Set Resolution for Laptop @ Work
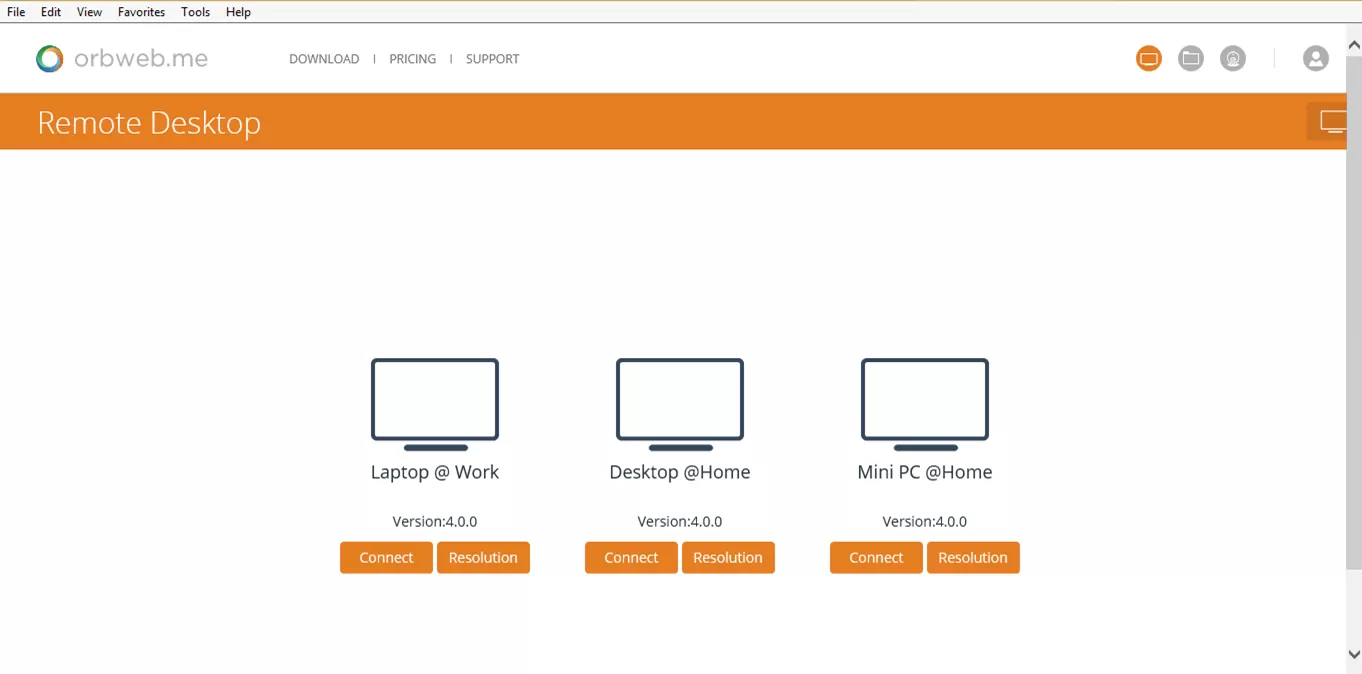Image resolution: width=1362 pixels, height=674 pixels. tap(483, 558)
